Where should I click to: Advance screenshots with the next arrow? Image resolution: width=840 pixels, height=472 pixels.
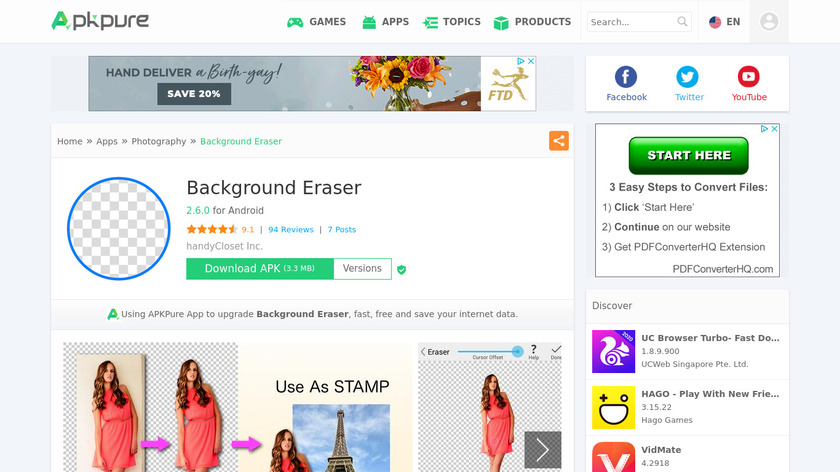click(542, 449)
